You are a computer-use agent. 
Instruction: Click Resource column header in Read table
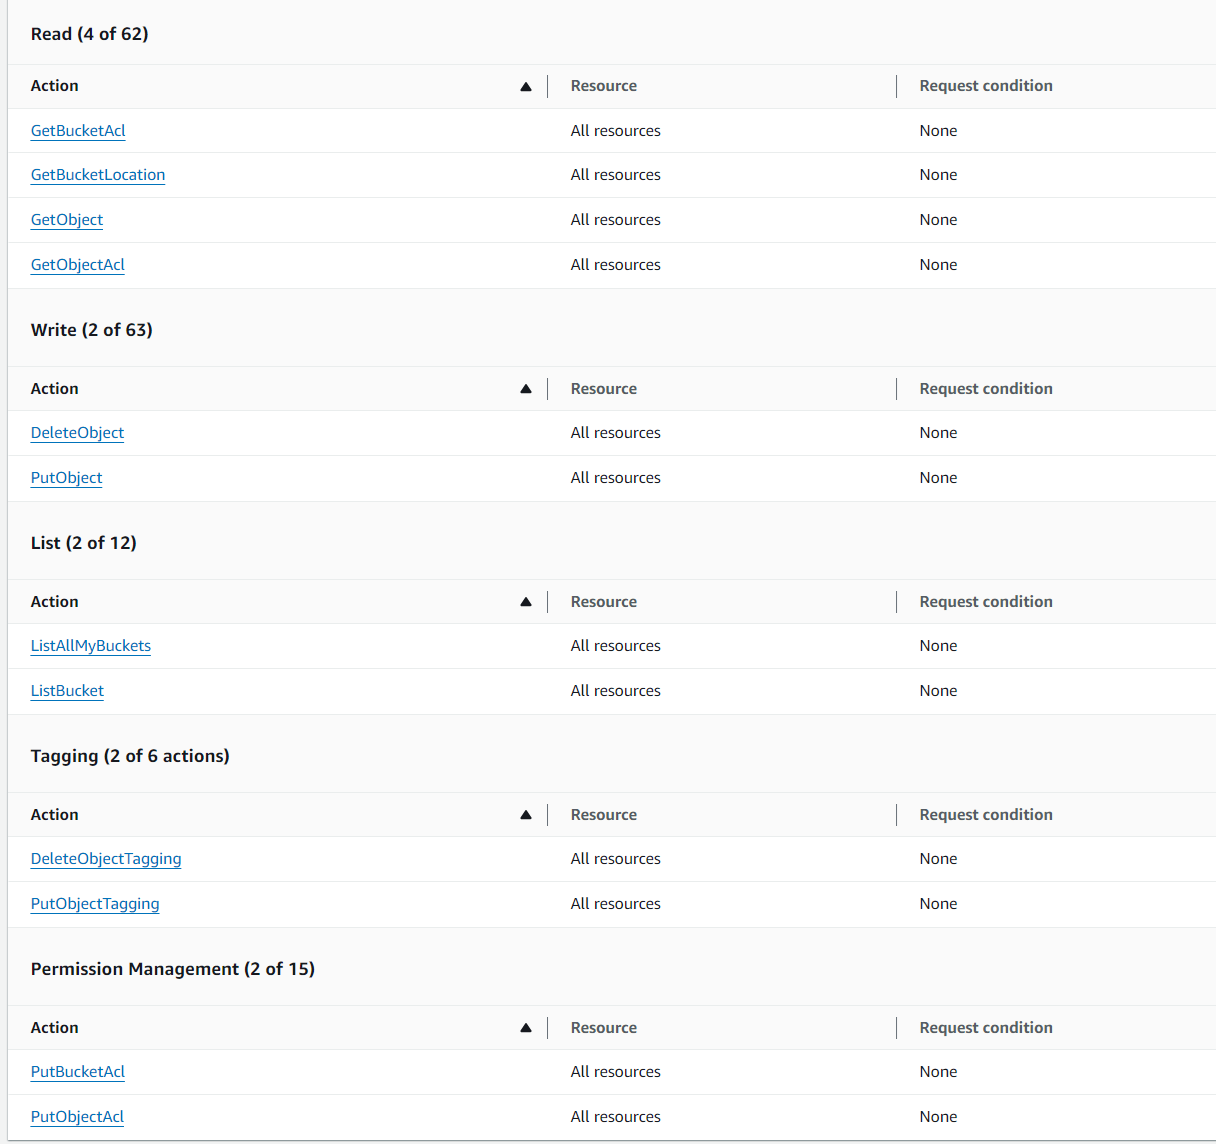pyautogui.click(x=604, y=86)
